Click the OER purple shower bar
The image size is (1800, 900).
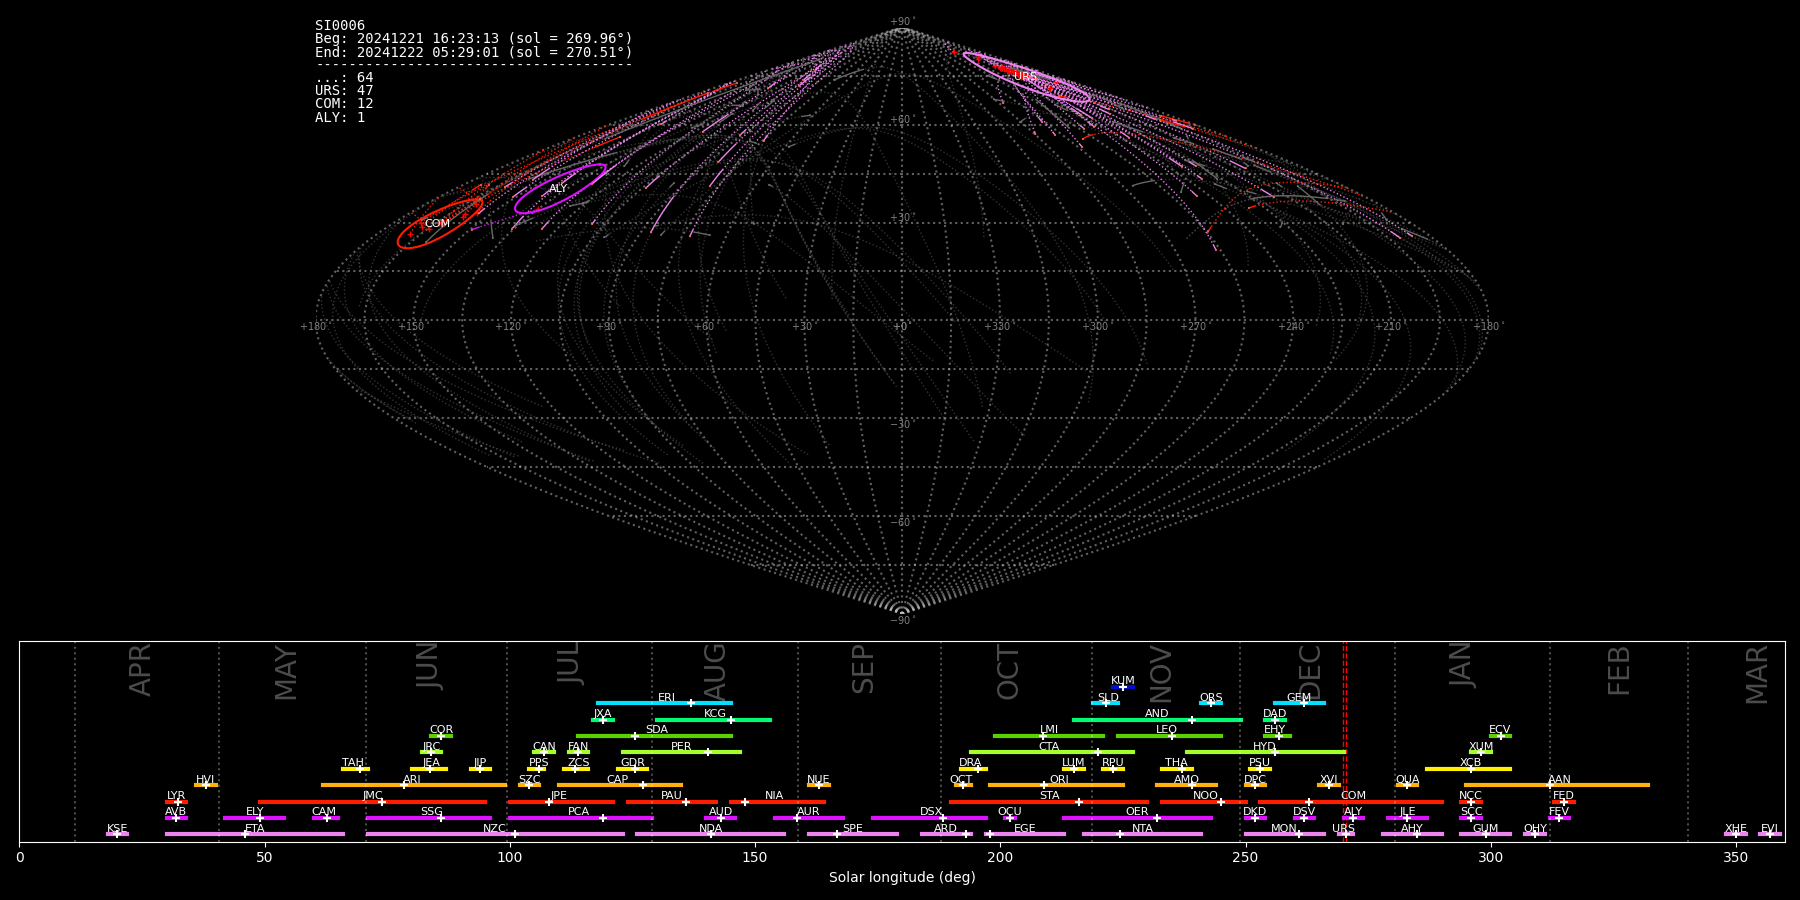[x=1137, y=818]
